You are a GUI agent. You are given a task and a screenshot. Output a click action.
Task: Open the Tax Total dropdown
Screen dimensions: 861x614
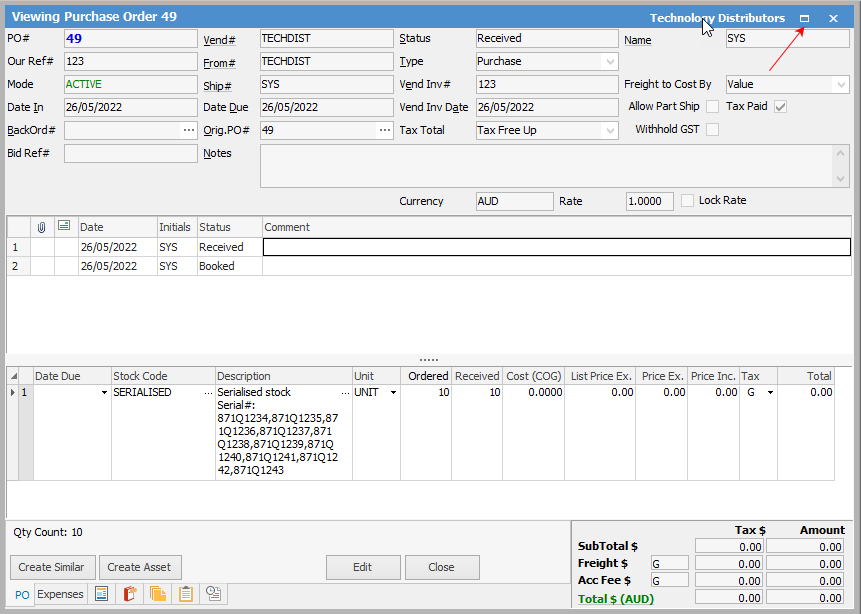609,130
